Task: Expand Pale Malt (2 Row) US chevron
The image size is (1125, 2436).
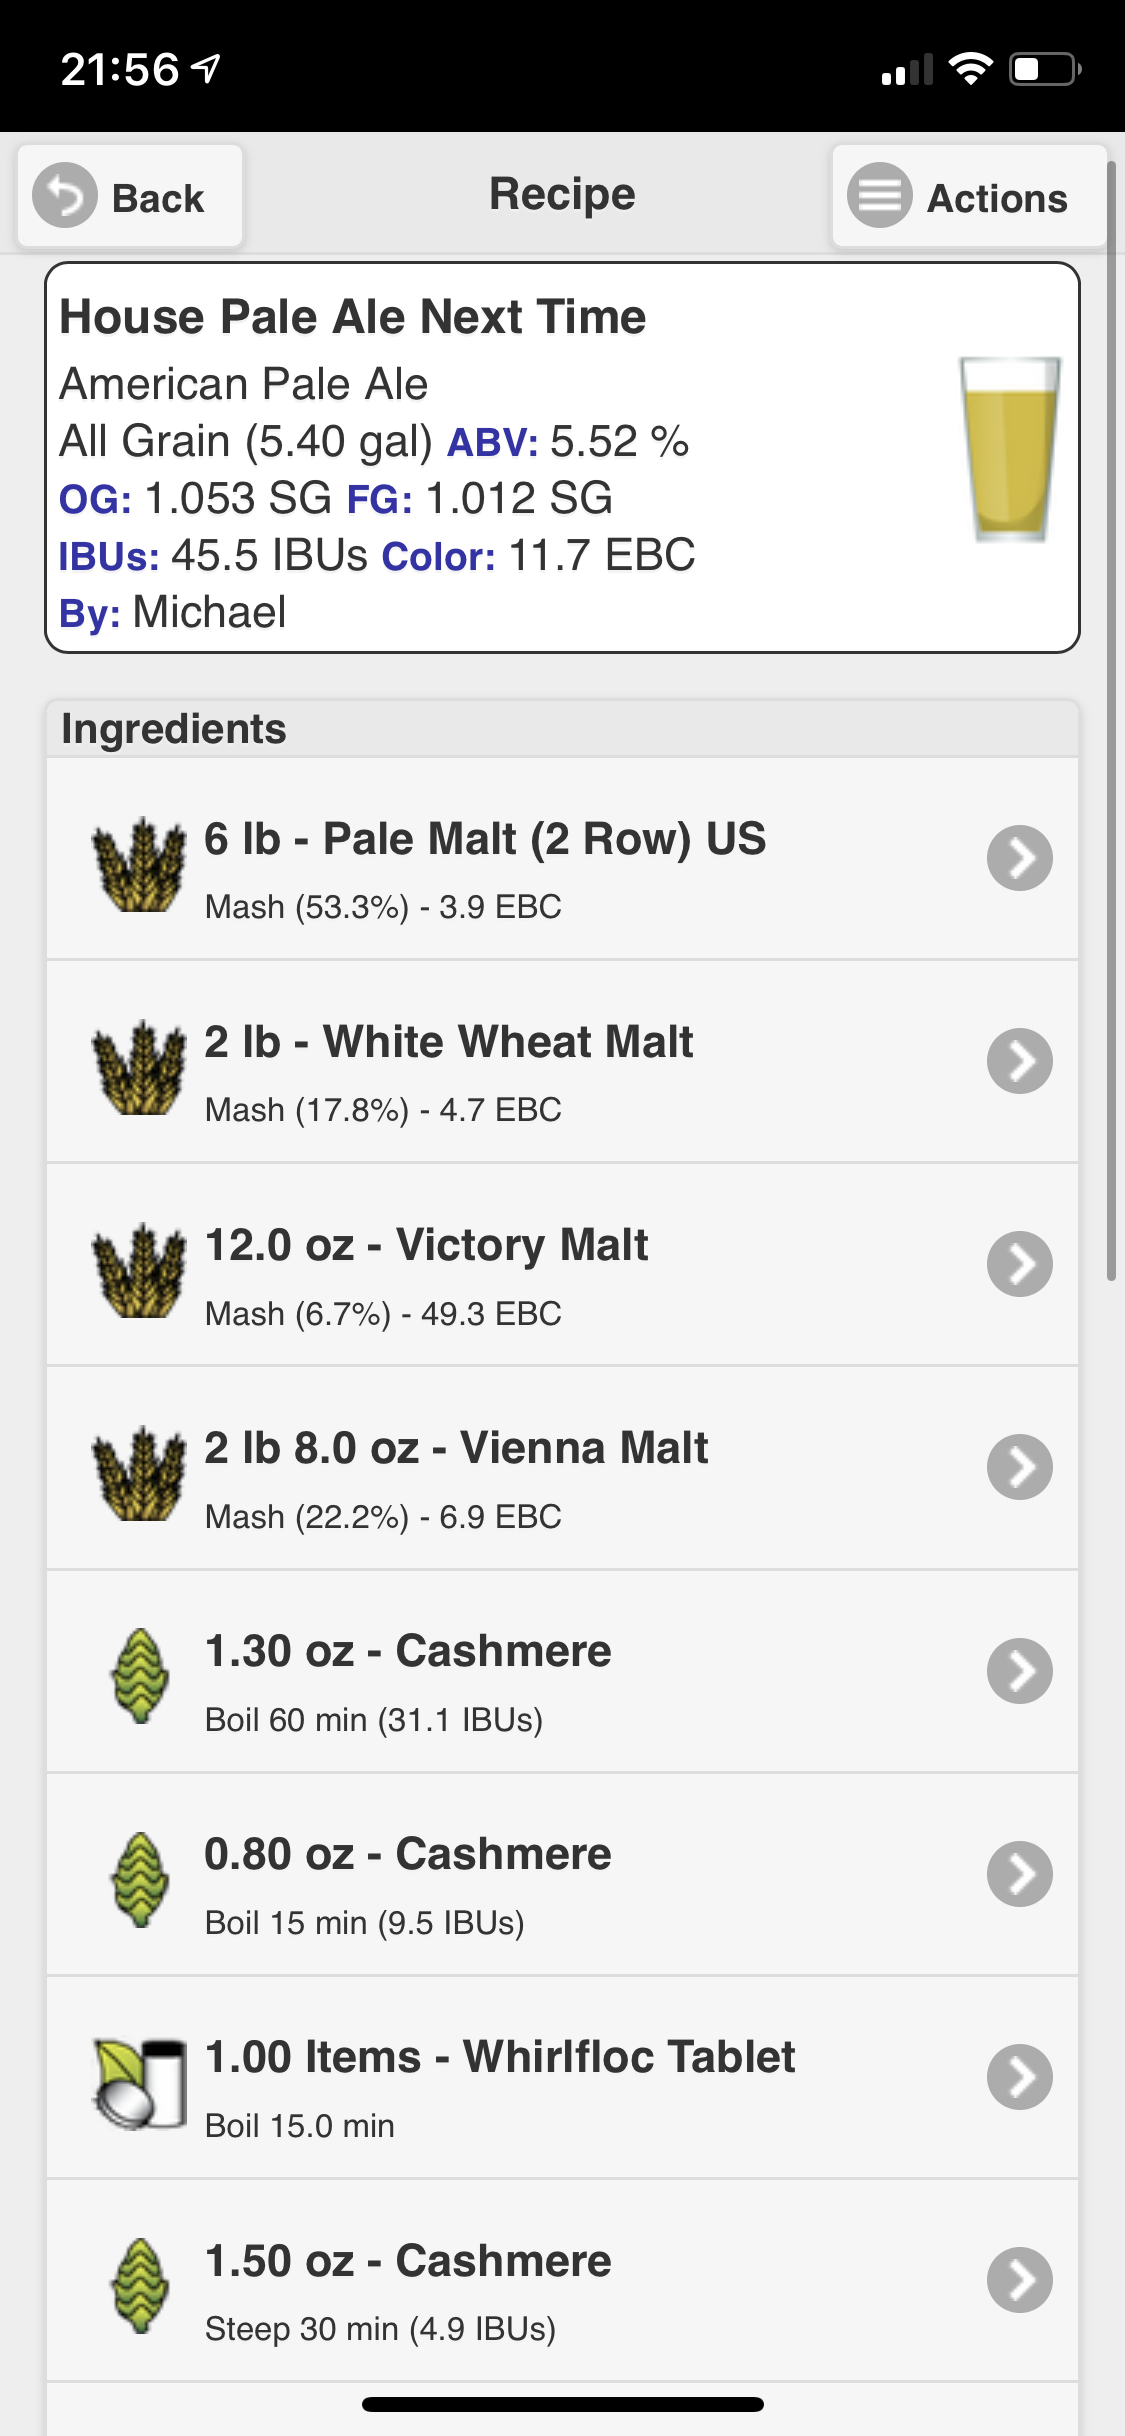Action: [x=1019, y=858]
